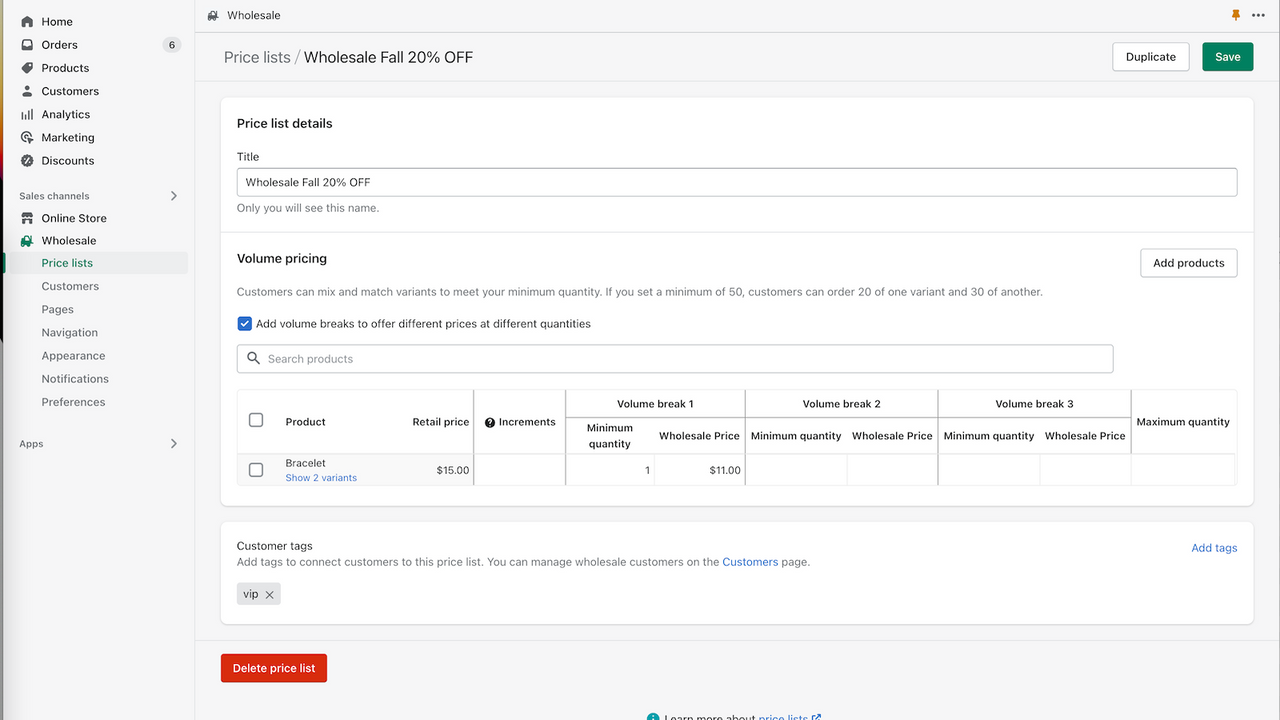Image resolution: width=1280 pixels, height=720 pixels.
Task: Edit Volume break 1 minimum quantity cell
Action: coord(610,470)
